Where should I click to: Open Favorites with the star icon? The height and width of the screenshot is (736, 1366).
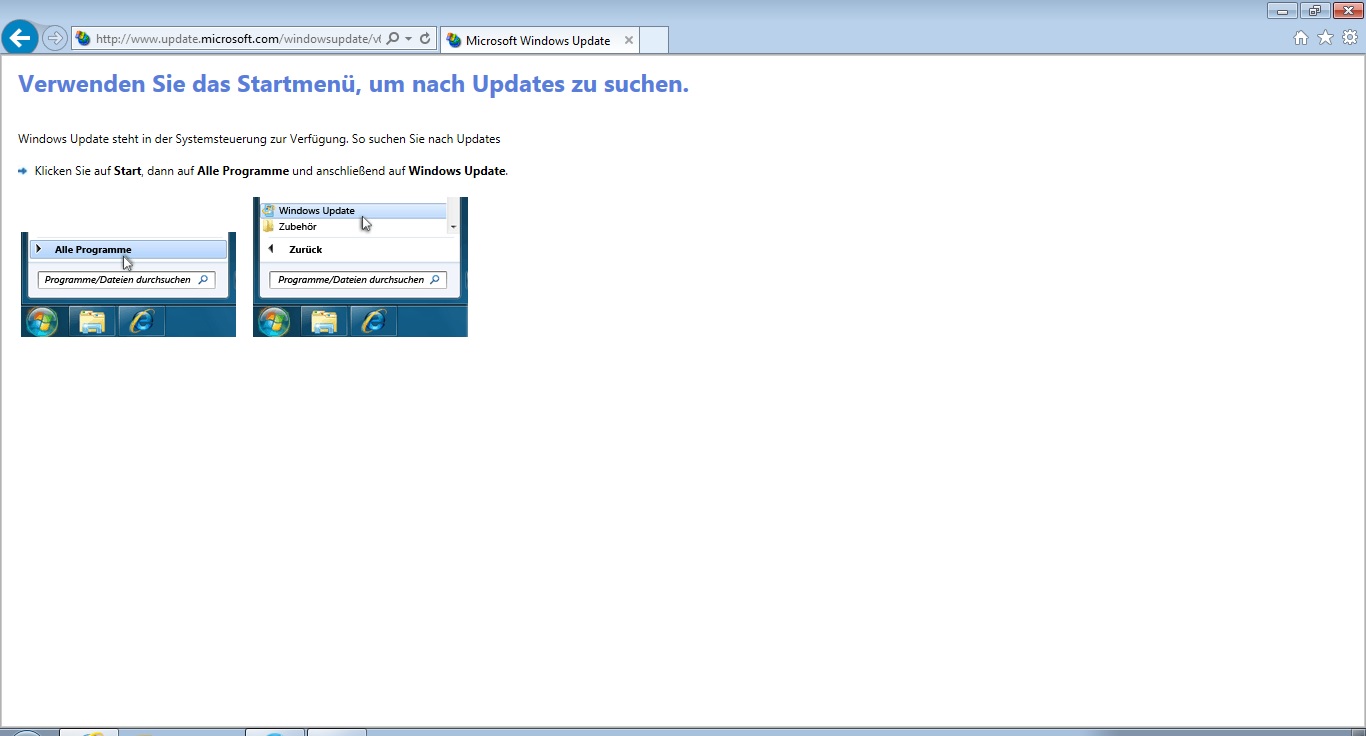(x=1326, y=38)
